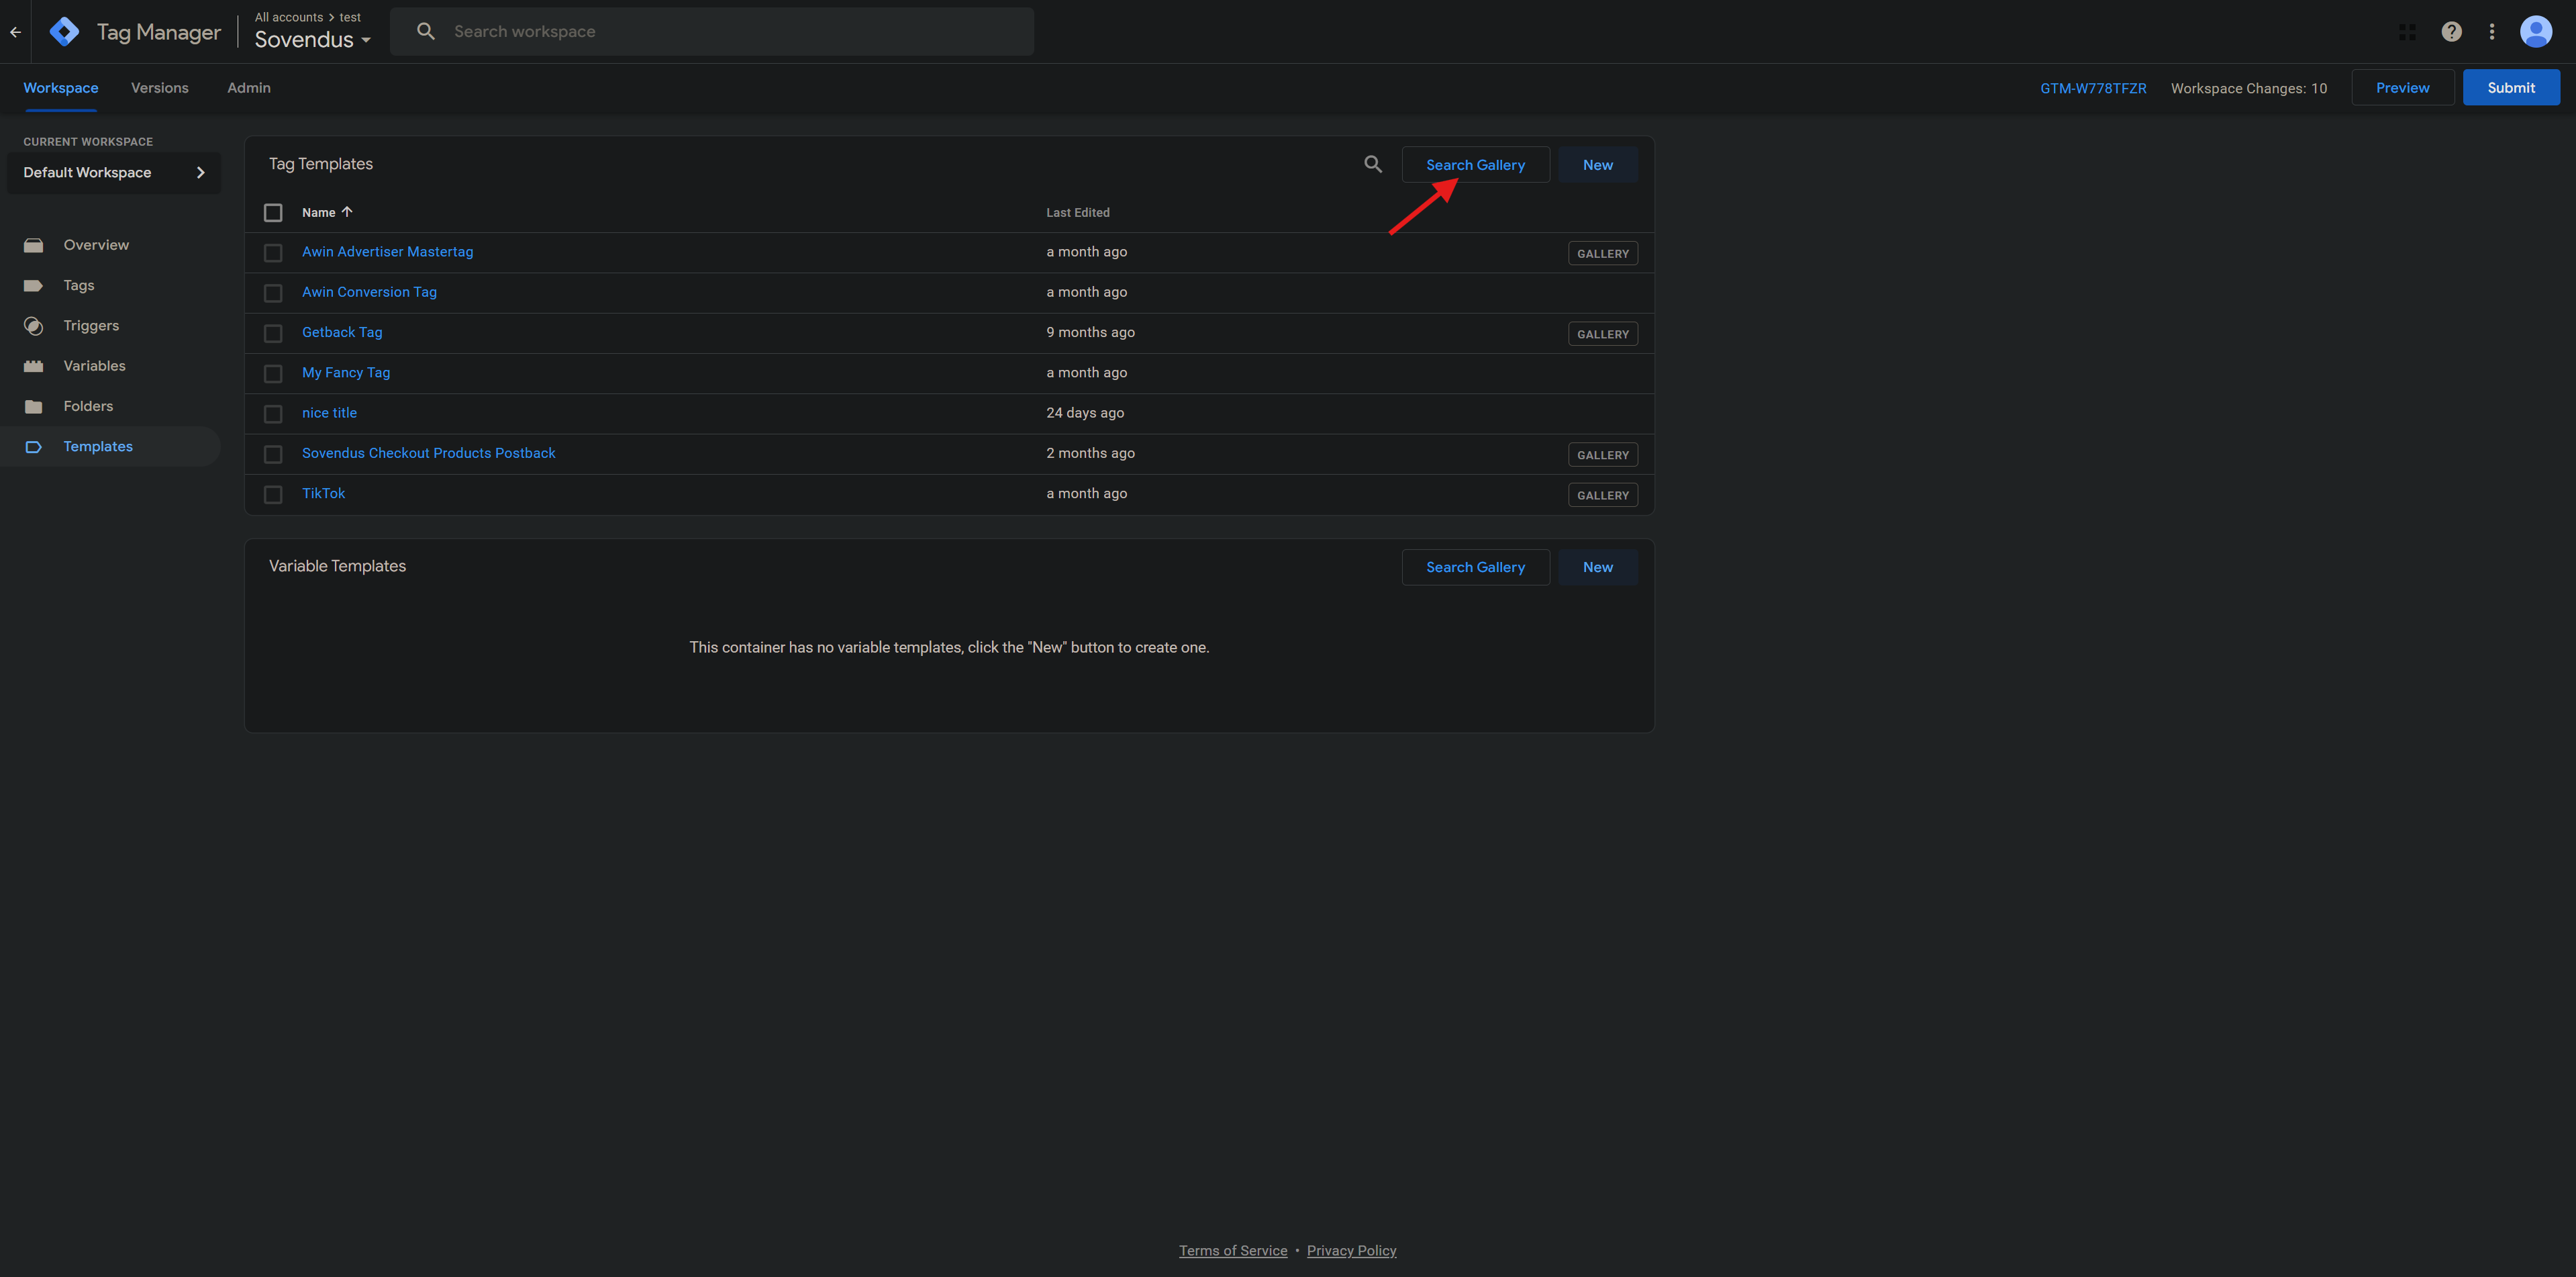This screenshot has height=1277, width=2576.
Task: Switch to the Versions tab
Action: pos(160,88)
